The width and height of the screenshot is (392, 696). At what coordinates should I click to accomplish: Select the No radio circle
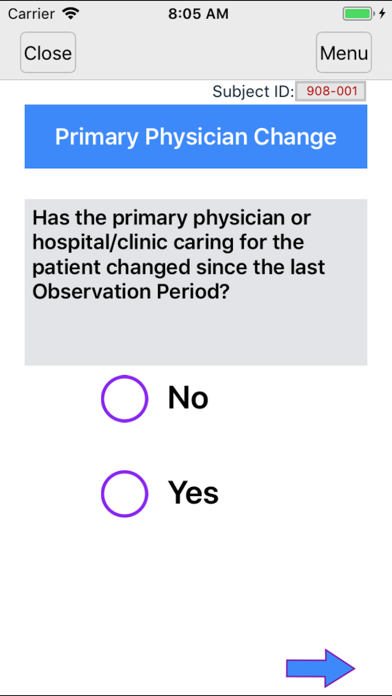[124, 398]
